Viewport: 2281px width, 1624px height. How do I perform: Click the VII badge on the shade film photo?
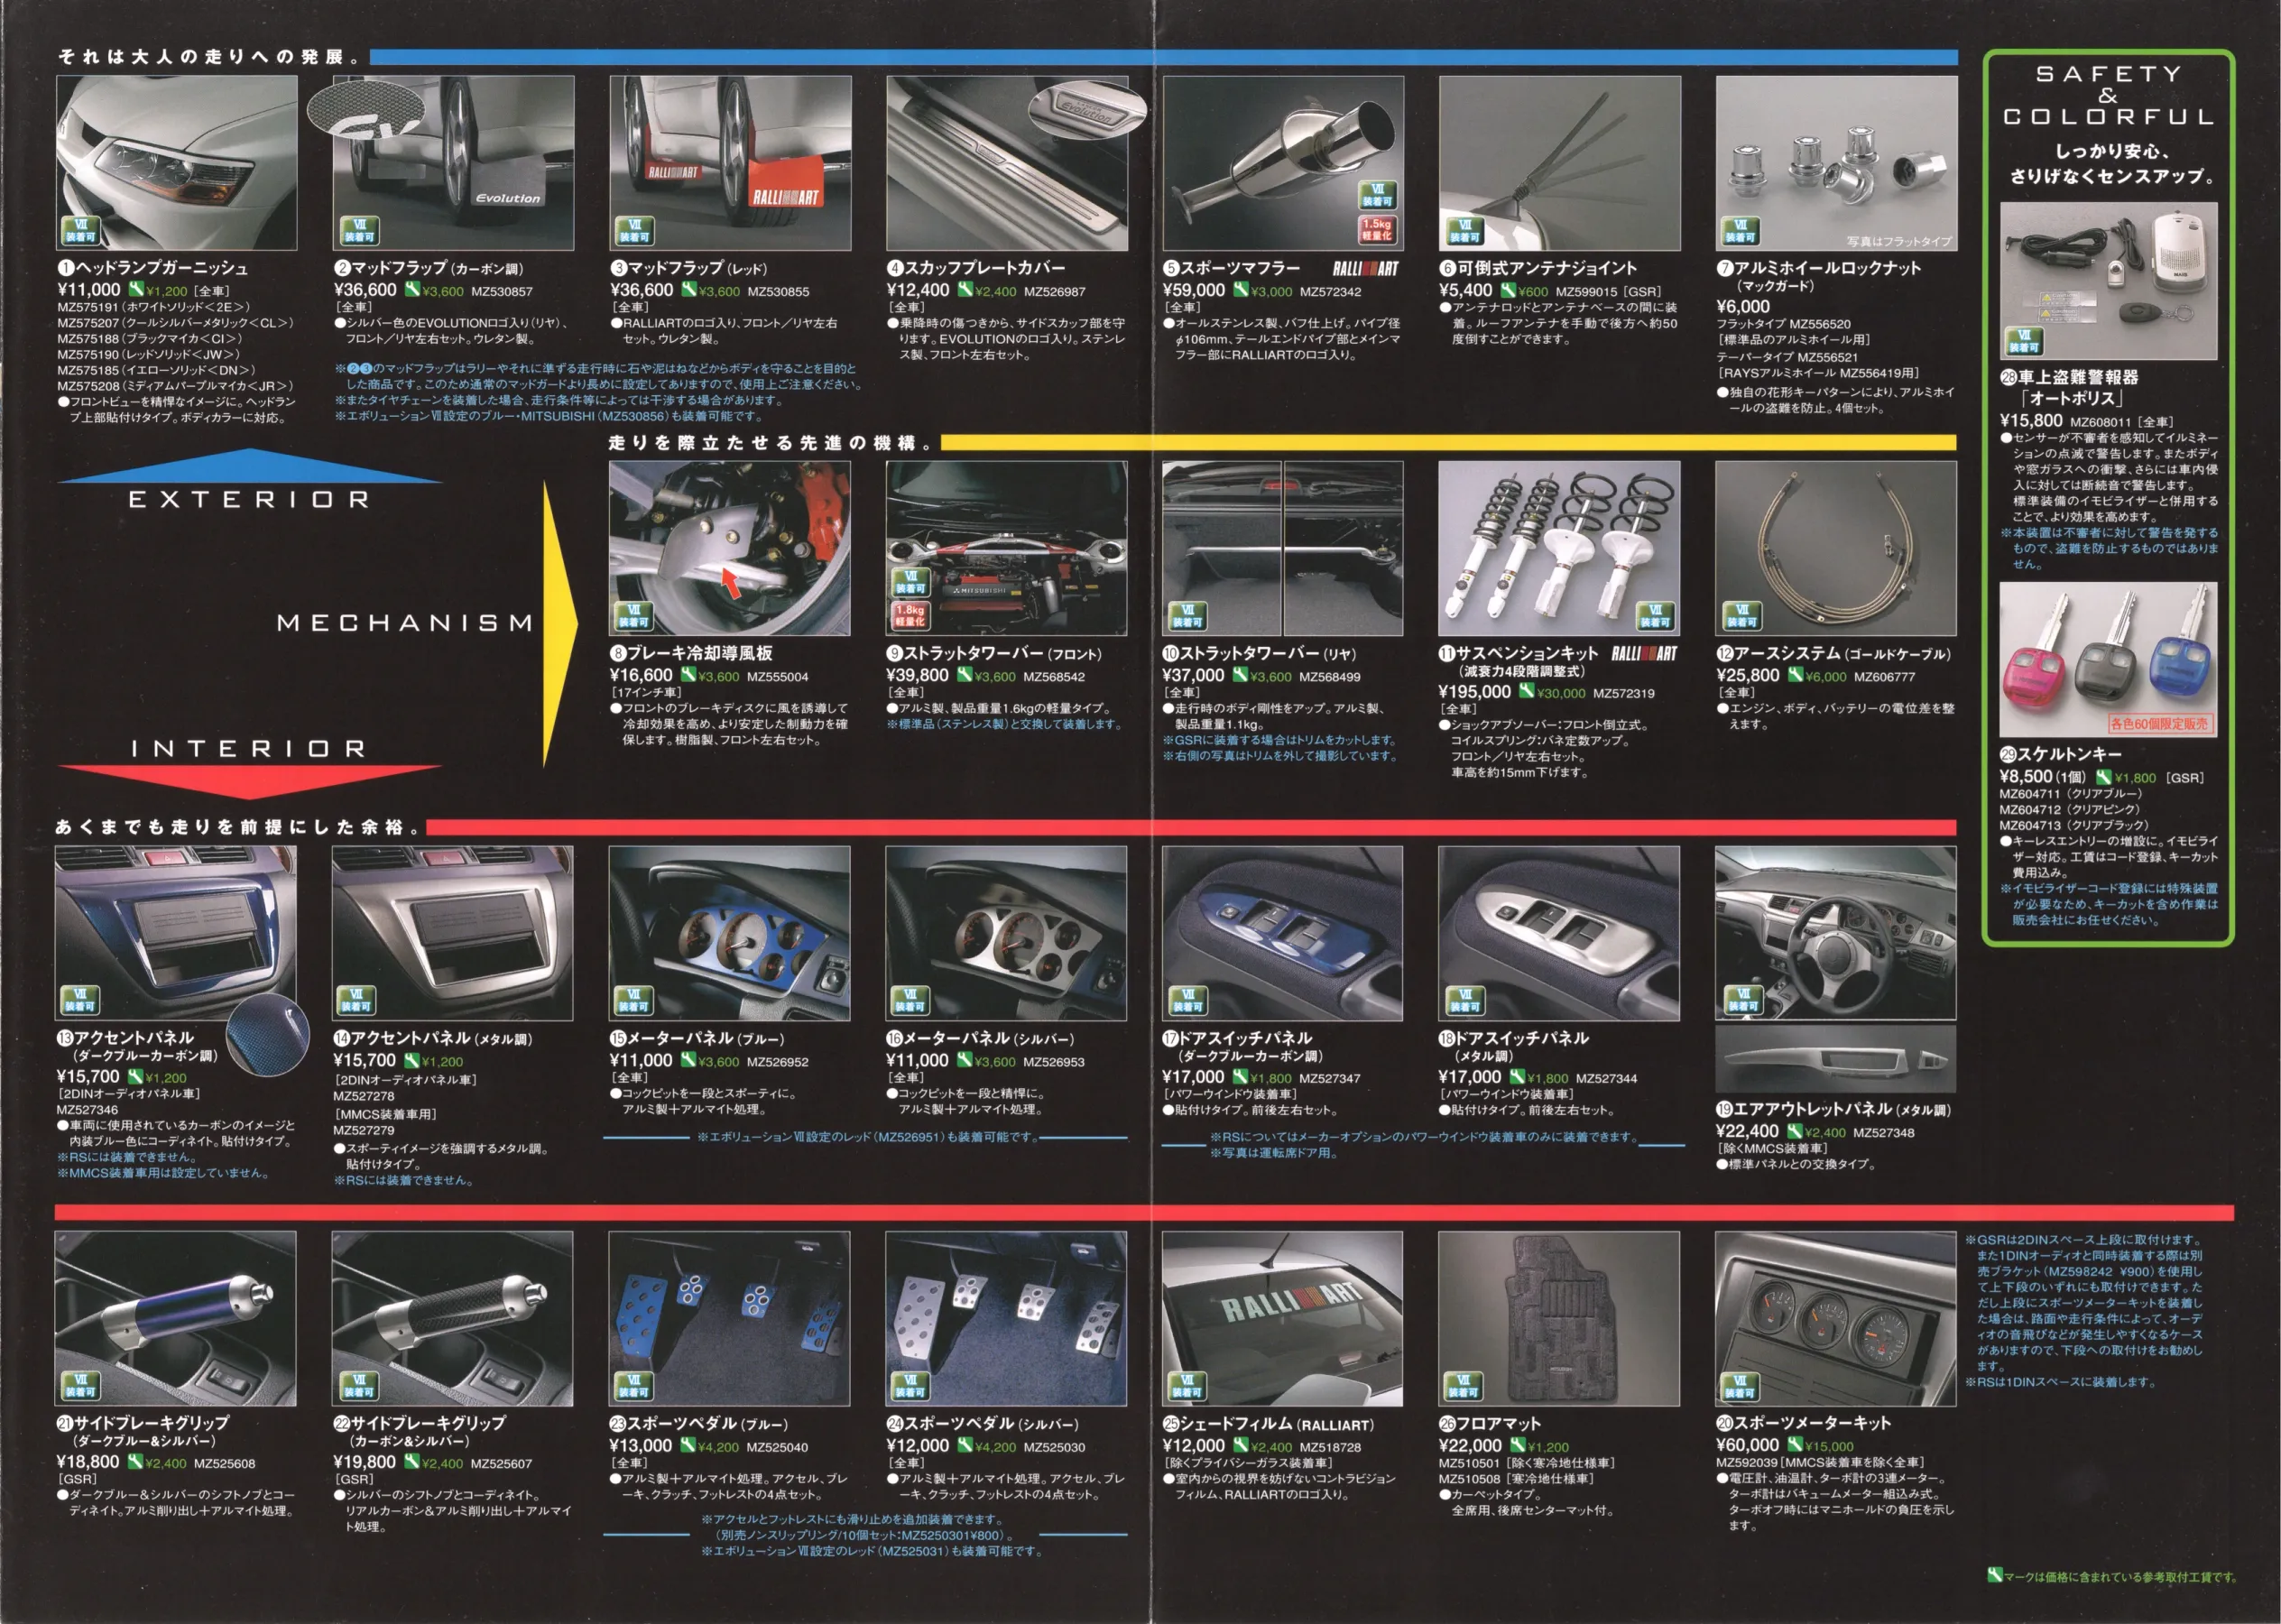tap(1187, 1386)
